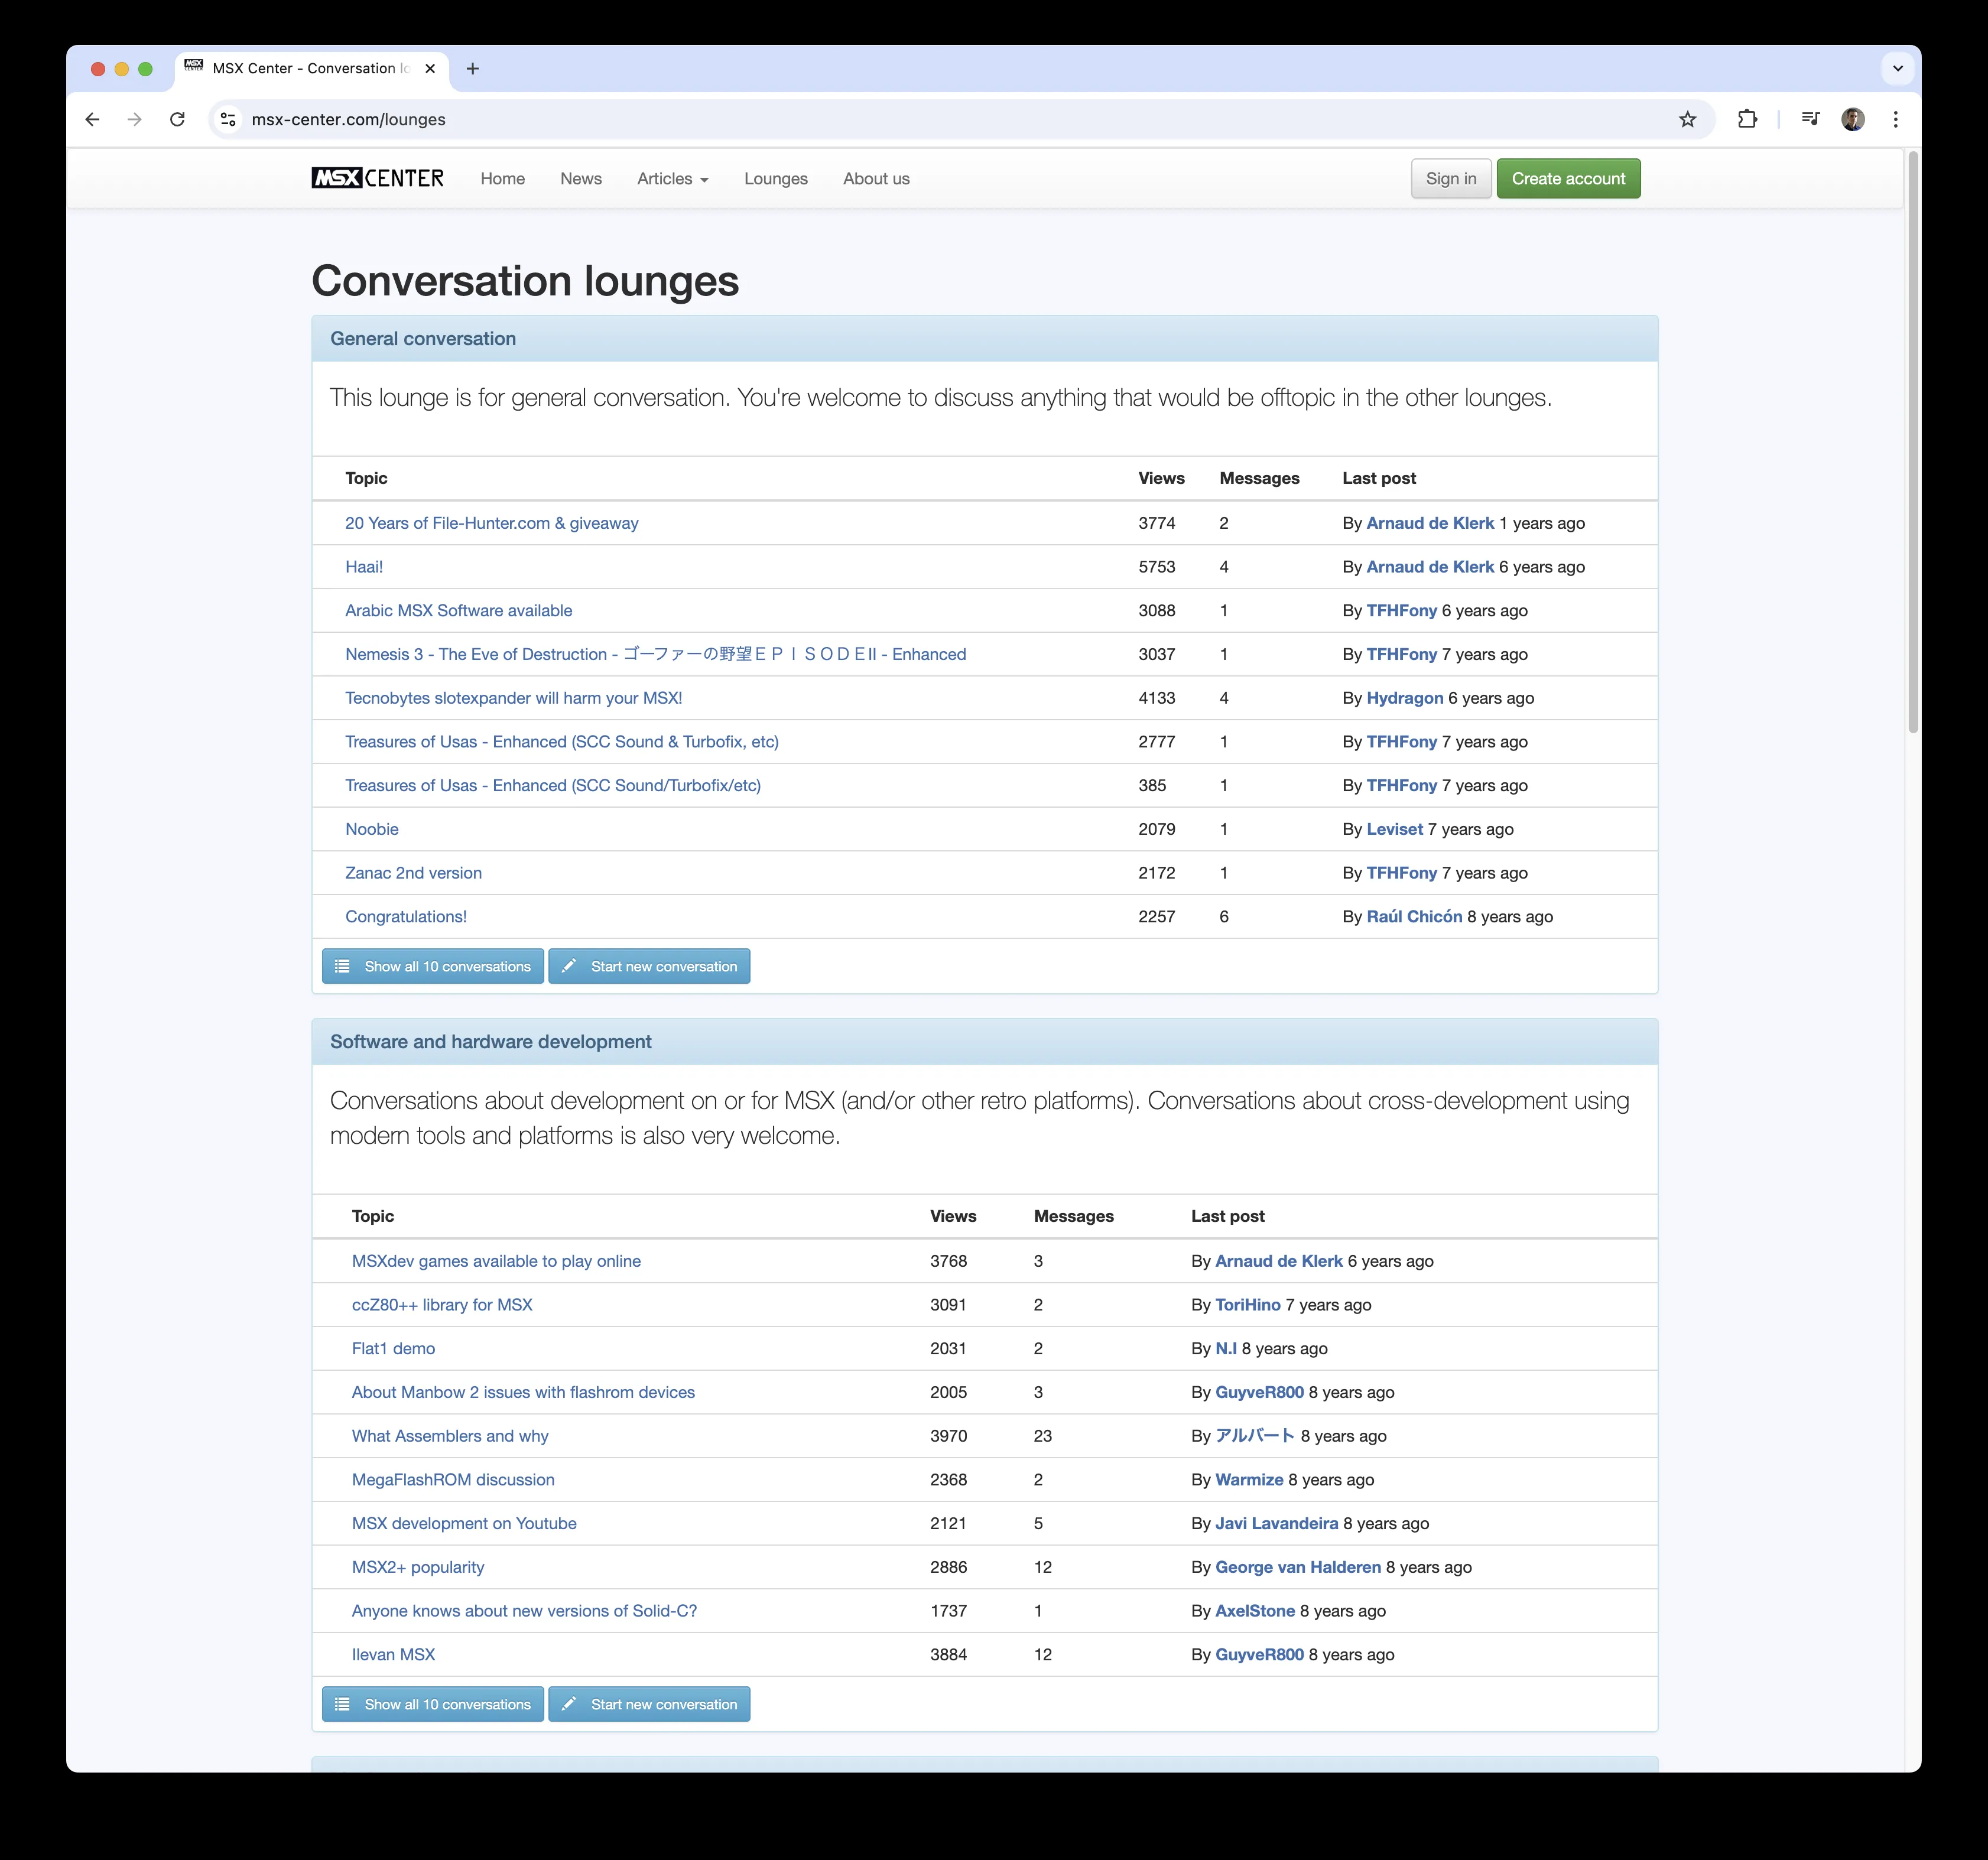Open the Chrome profile avatar
1988x1860 pixels.
pyautogui.click(x=1852, y=120)
